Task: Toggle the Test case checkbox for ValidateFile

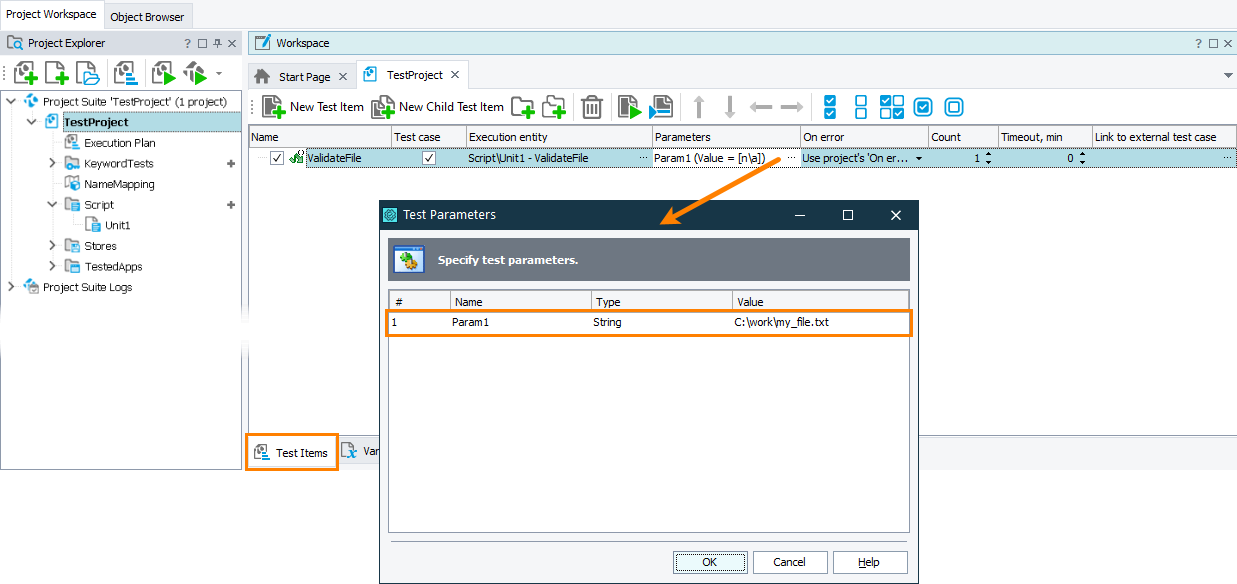Action: click(429, 157)
